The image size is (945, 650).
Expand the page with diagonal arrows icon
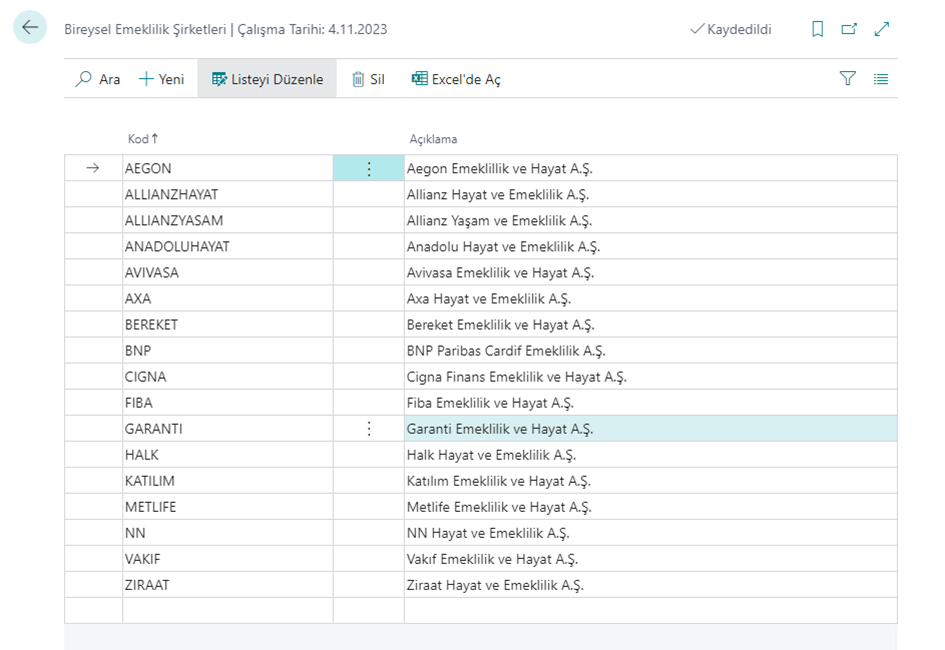click(882, 29)
